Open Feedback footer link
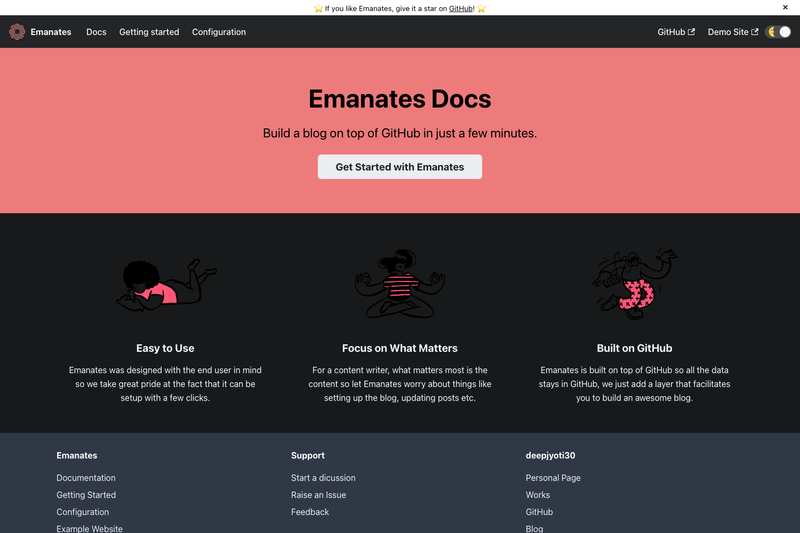This screenshot has height=533, width=800. (310, 512)
